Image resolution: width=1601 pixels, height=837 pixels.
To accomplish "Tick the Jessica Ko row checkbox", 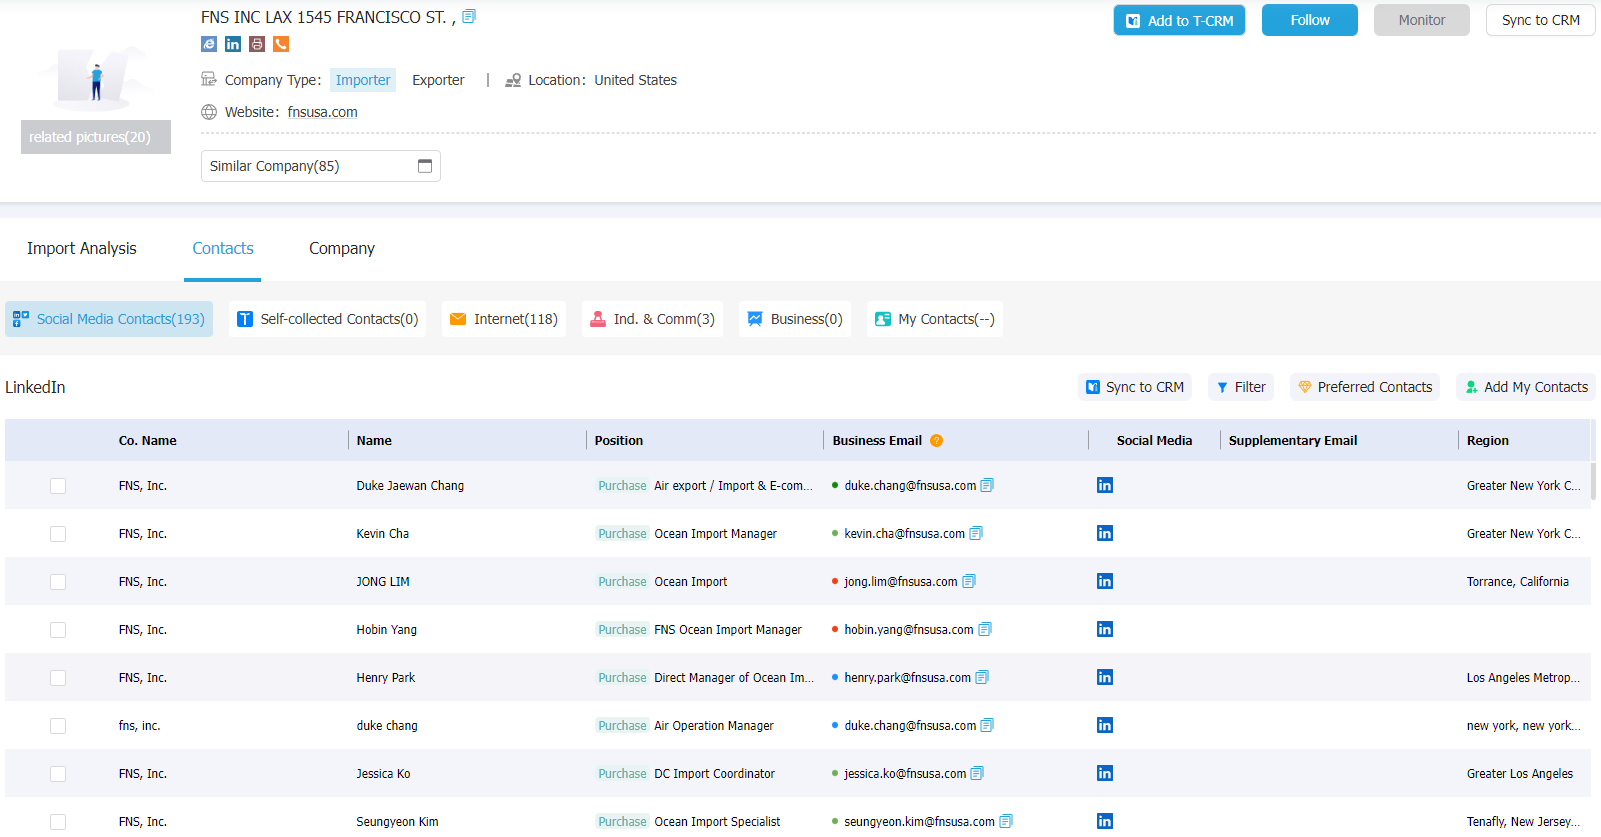I will [x=58, y=774].
